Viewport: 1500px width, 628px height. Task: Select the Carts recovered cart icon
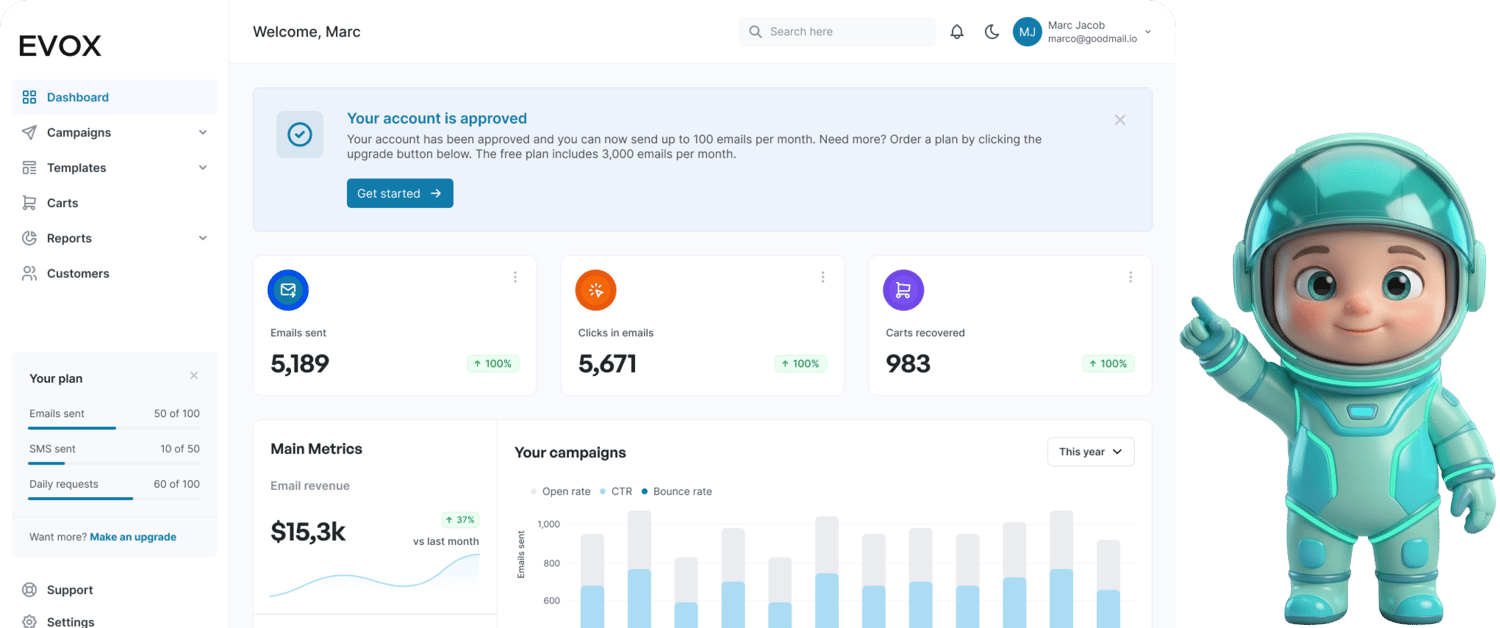pos(903,290)
